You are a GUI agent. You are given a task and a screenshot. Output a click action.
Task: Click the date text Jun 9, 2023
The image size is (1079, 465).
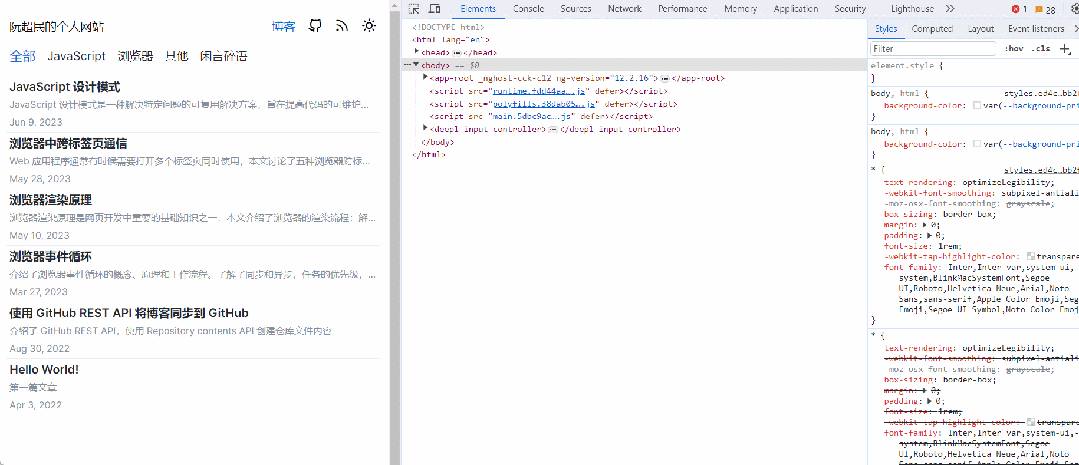point(36,122)
